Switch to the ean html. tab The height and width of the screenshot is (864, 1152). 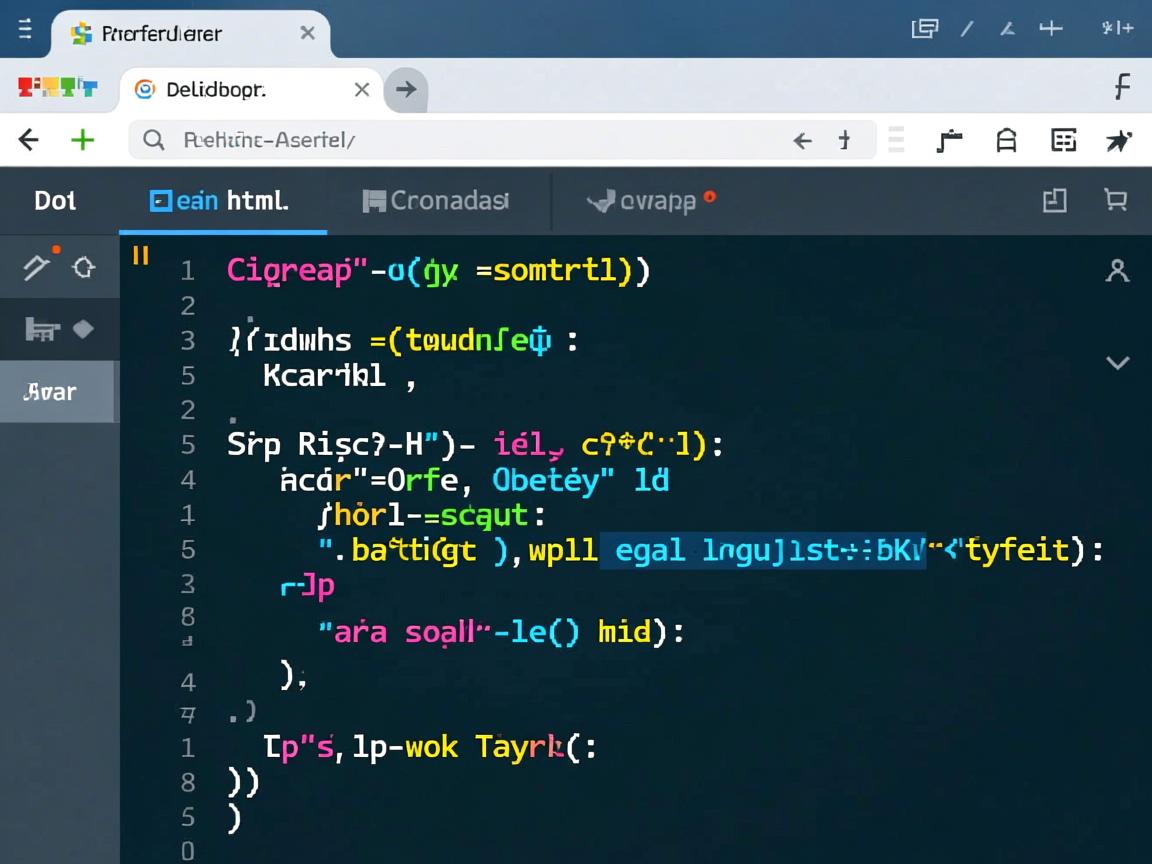[x=220, y=200]
